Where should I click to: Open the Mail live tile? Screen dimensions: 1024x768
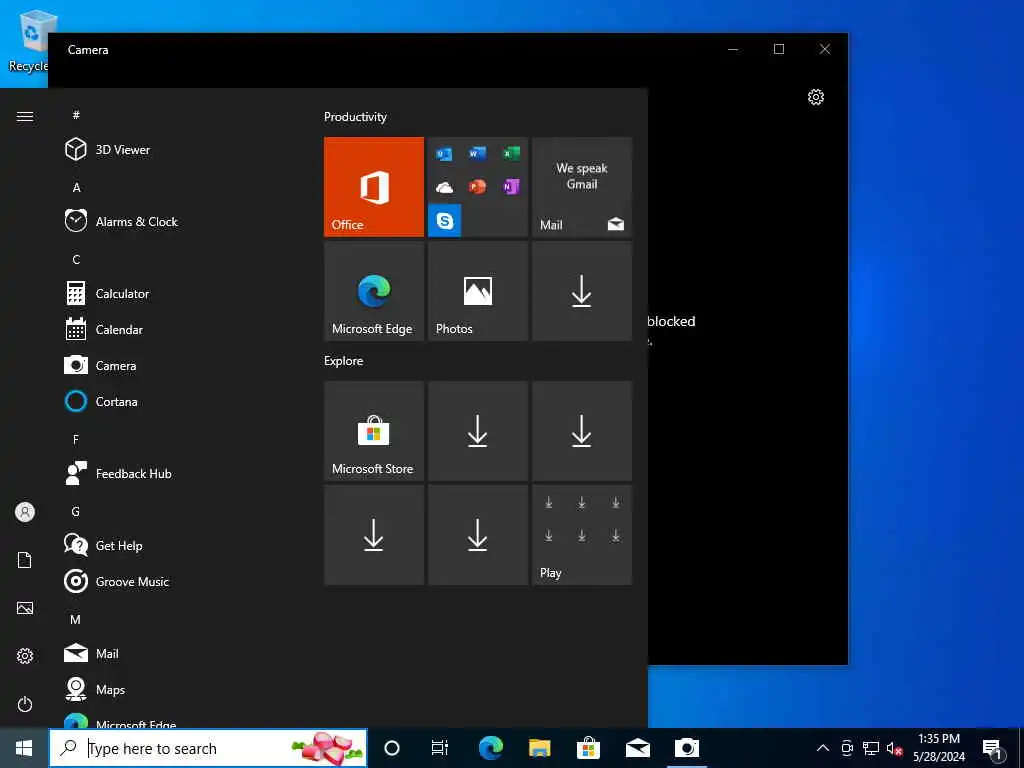pos(582,187)
